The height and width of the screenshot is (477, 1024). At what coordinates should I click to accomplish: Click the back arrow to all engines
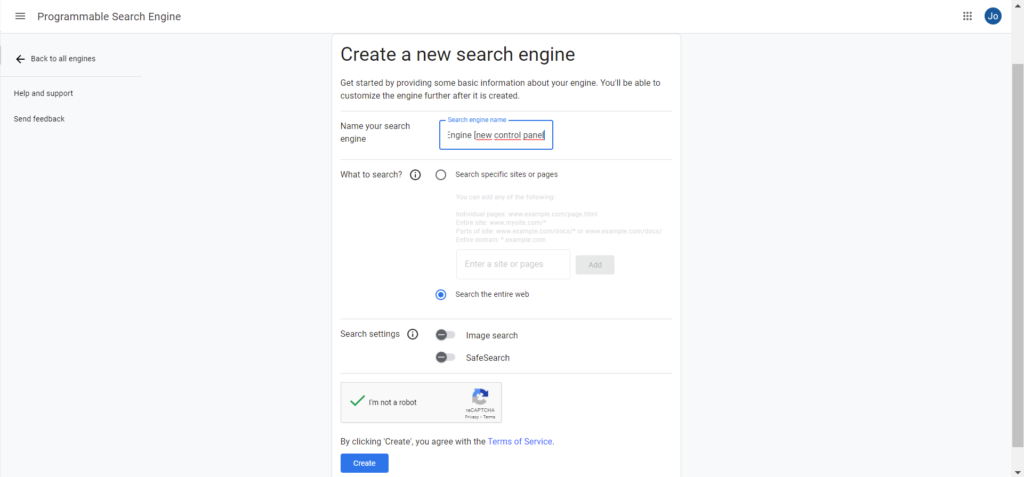(x=20, y=59)
